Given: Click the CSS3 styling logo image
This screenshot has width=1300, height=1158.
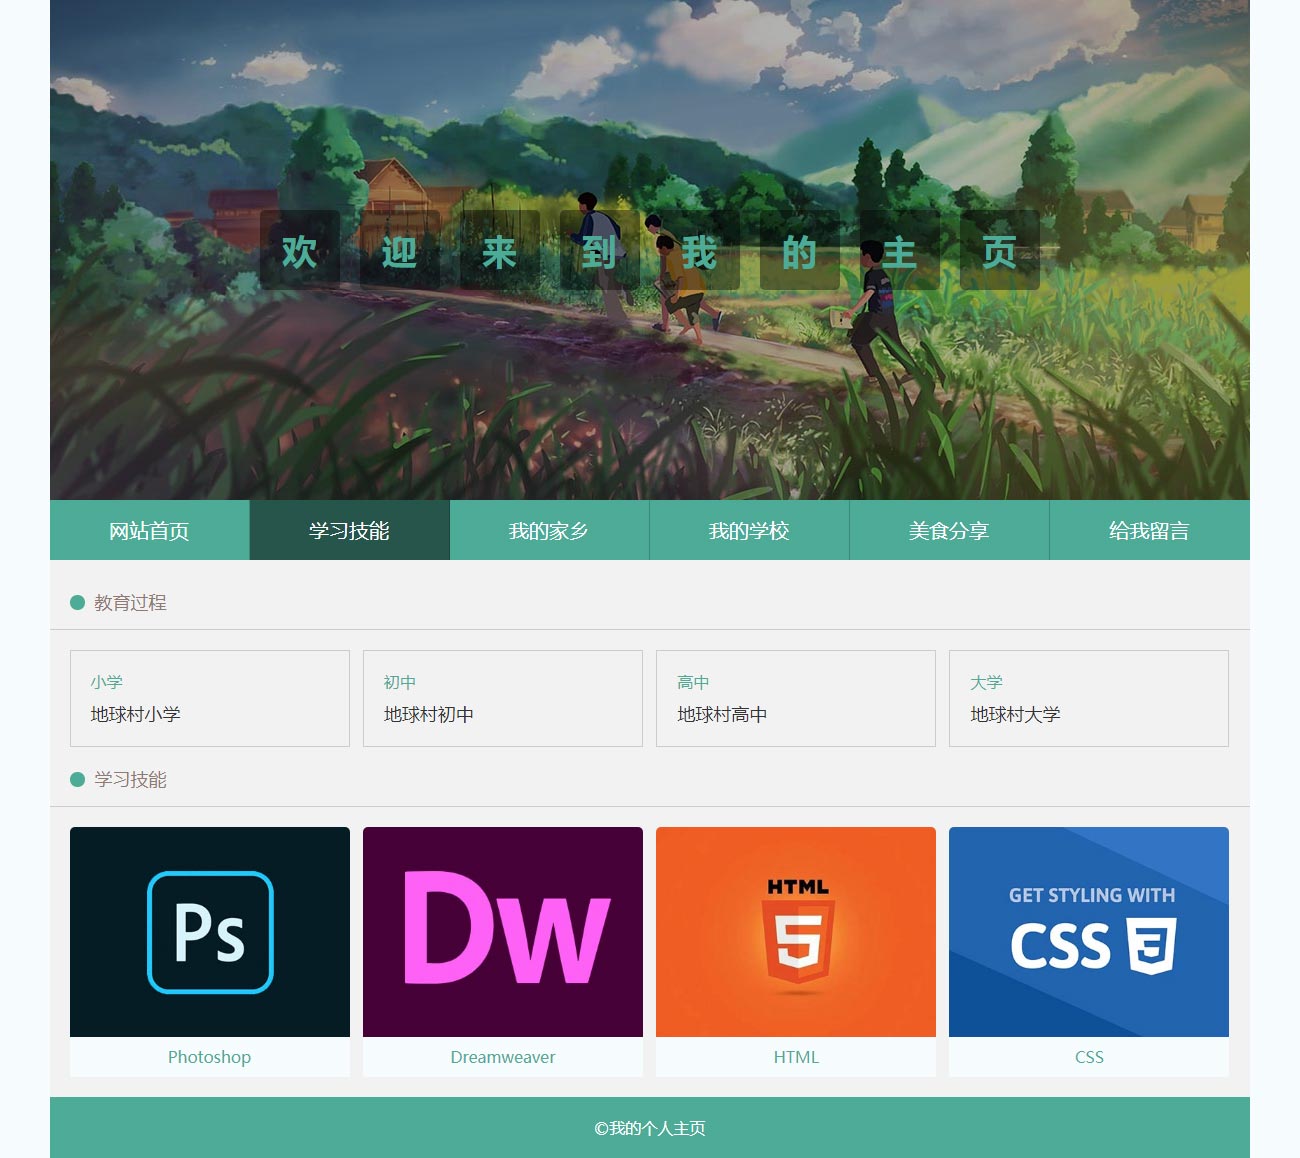Looking at the screenshot, I should (x=1089, y=932).
